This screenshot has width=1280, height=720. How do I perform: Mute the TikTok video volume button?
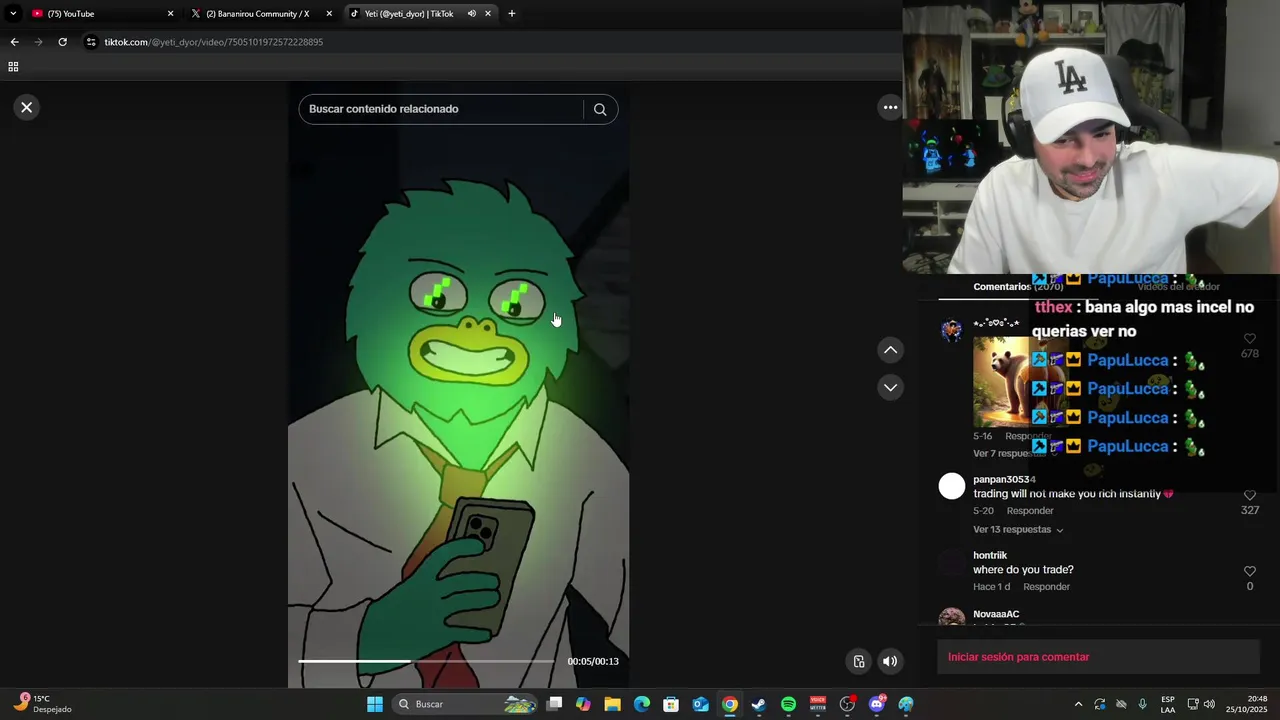[x=890, y=661]
